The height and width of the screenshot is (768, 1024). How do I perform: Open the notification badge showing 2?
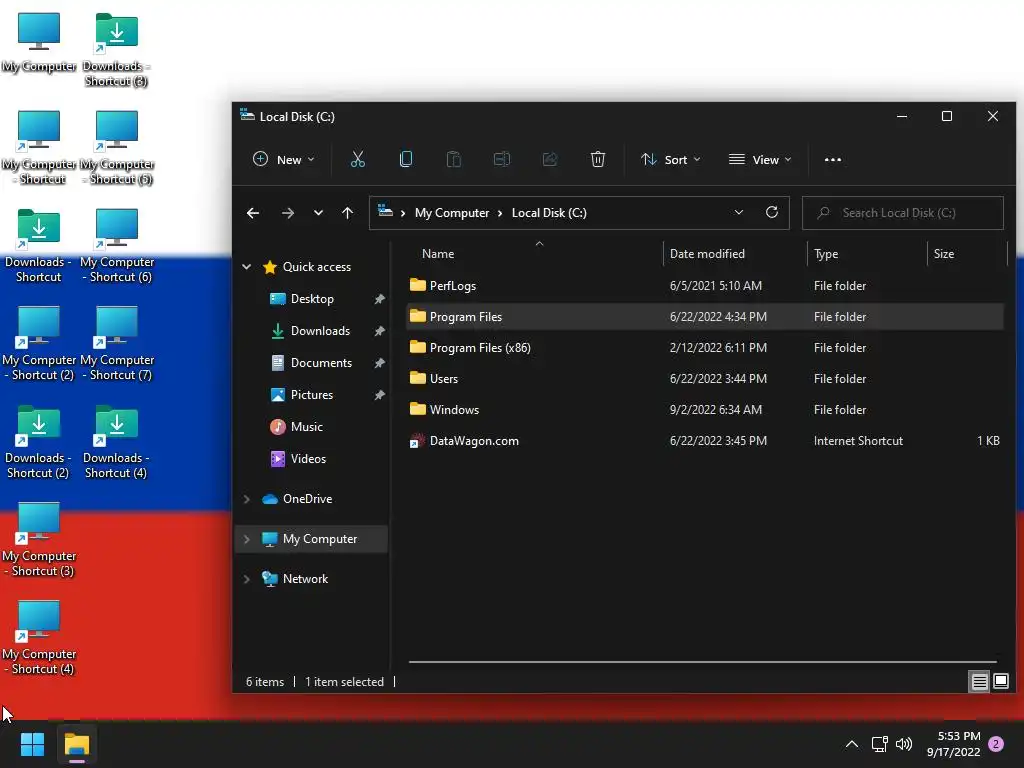click(x=996, y=744)
